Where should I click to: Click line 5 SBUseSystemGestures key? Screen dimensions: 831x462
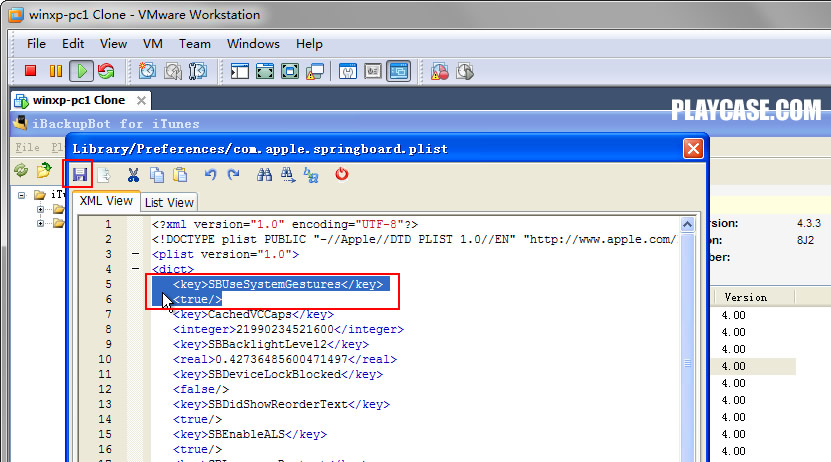pos(278,285)
